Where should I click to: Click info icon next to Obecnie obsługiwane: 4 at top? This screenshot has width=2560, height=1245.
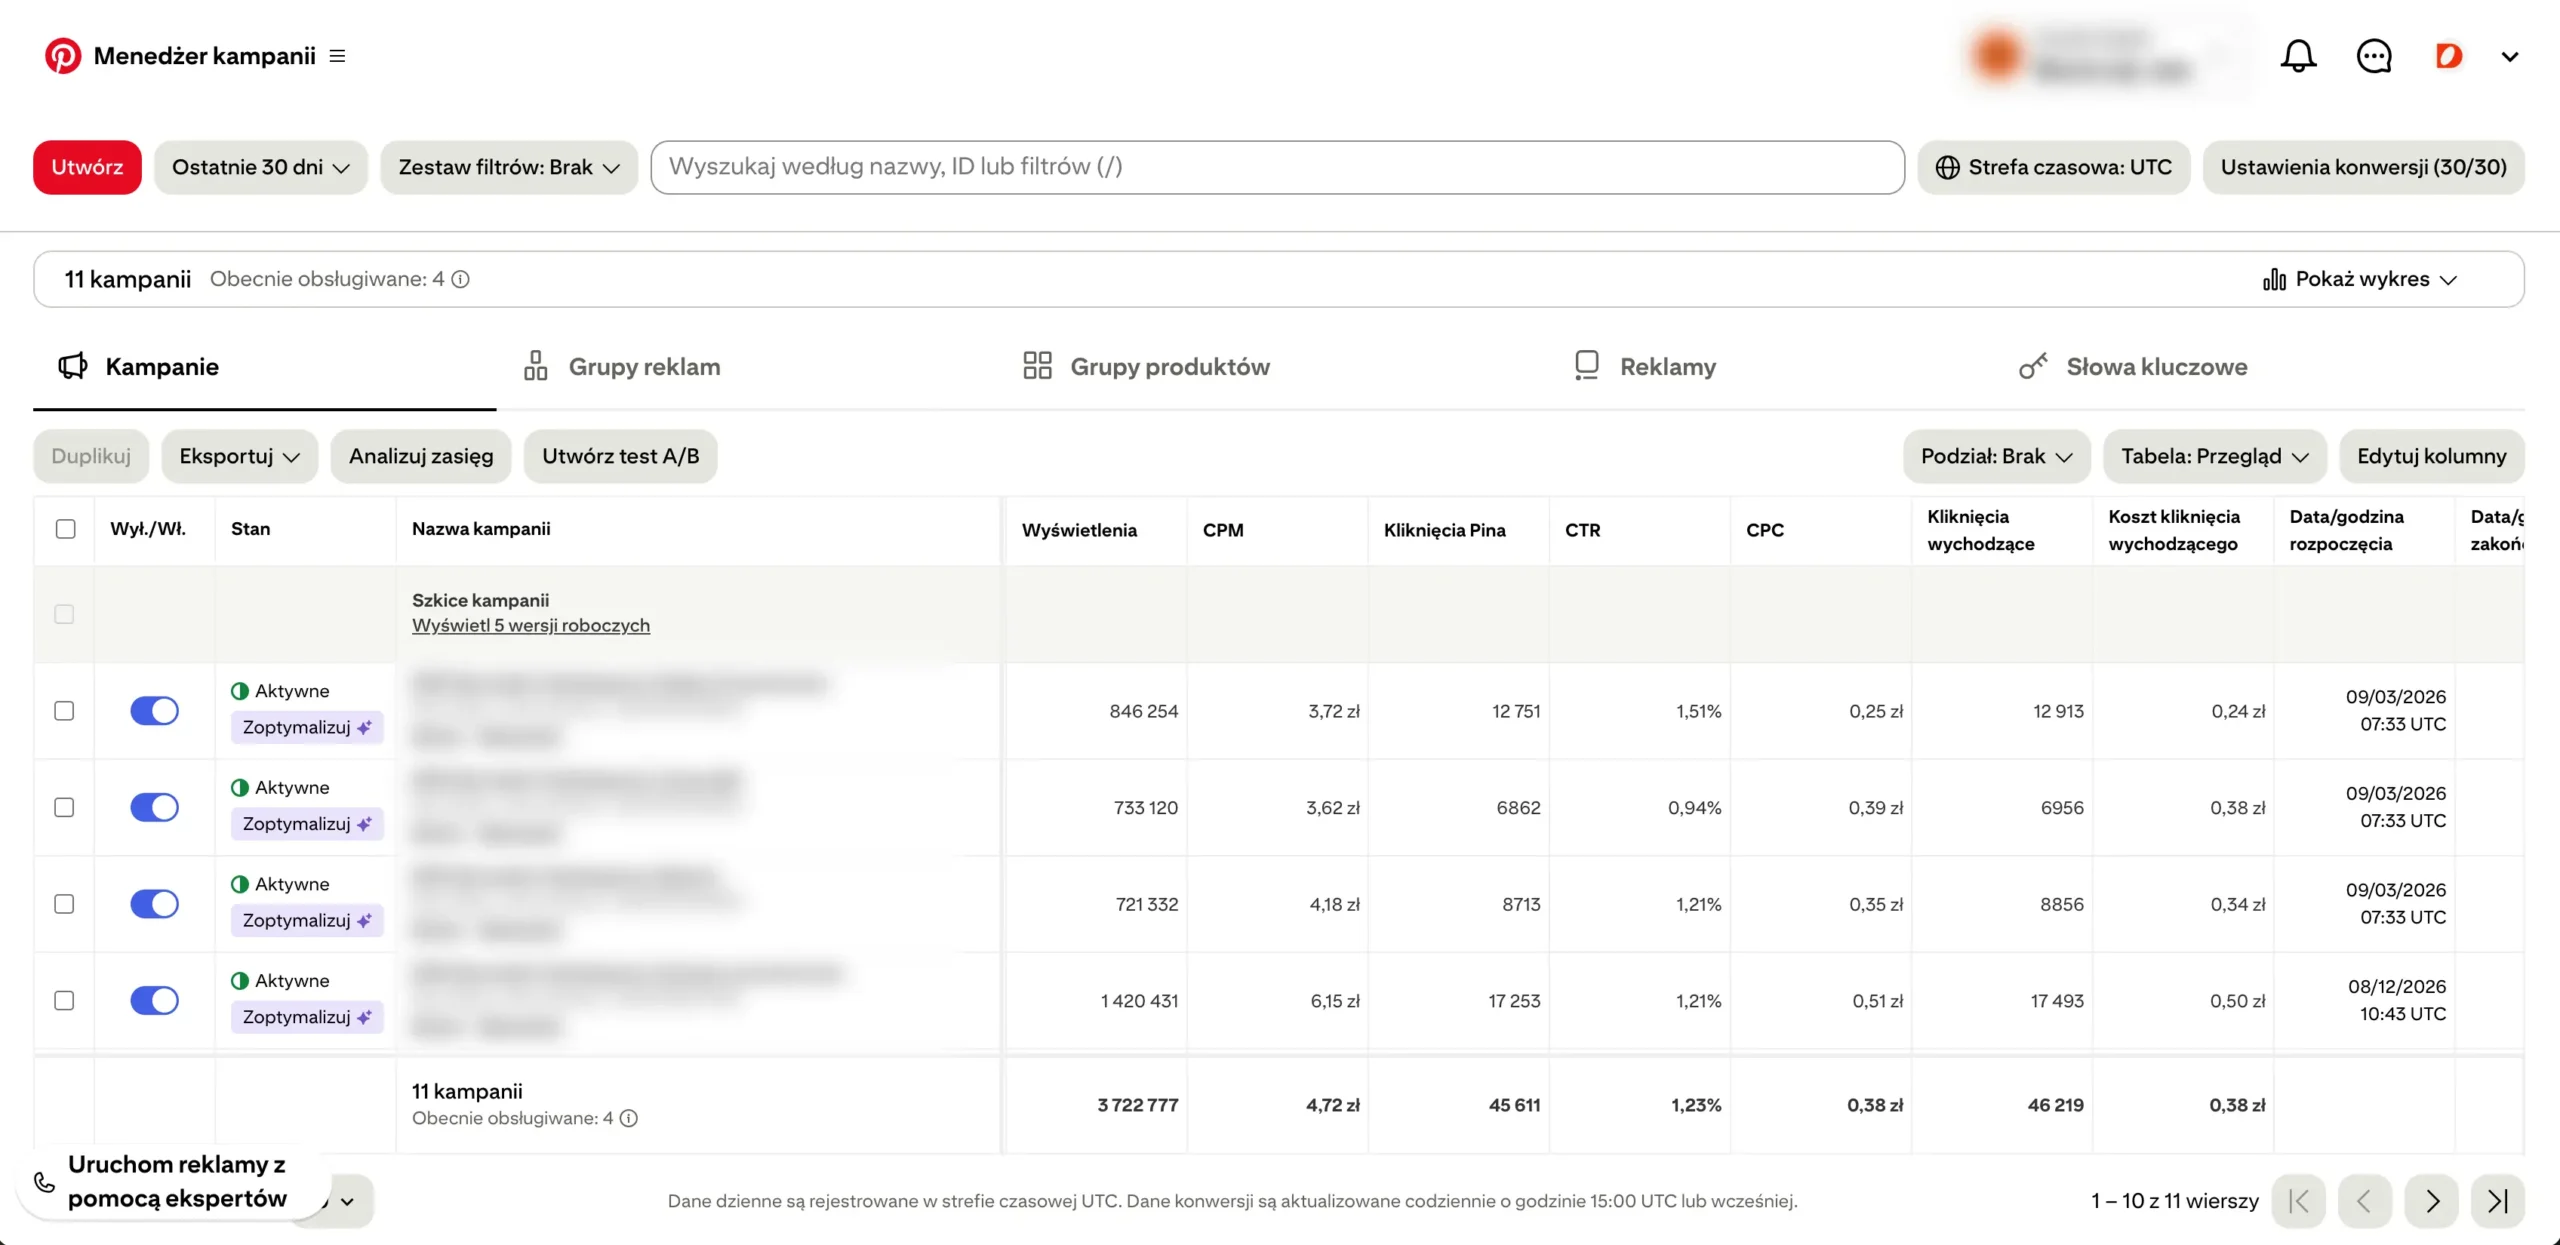460,279
